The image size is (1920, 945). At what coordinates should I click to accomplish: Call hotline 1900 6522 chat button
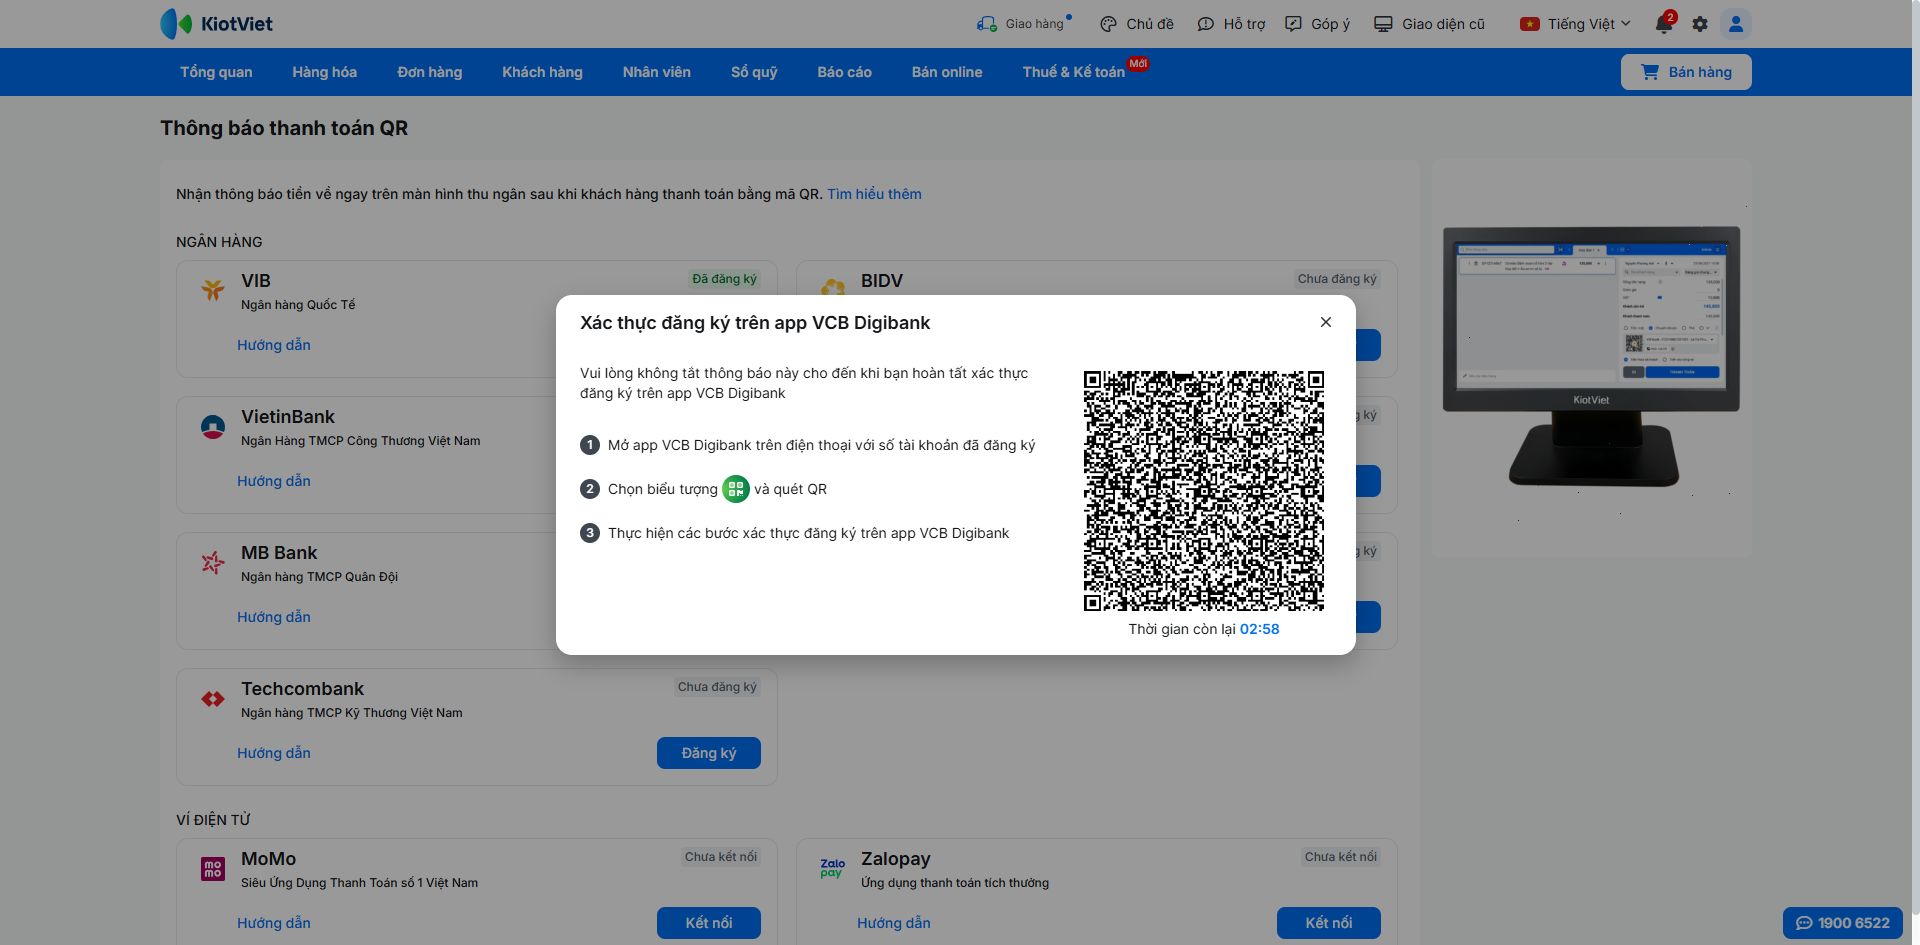point(1843,923)
